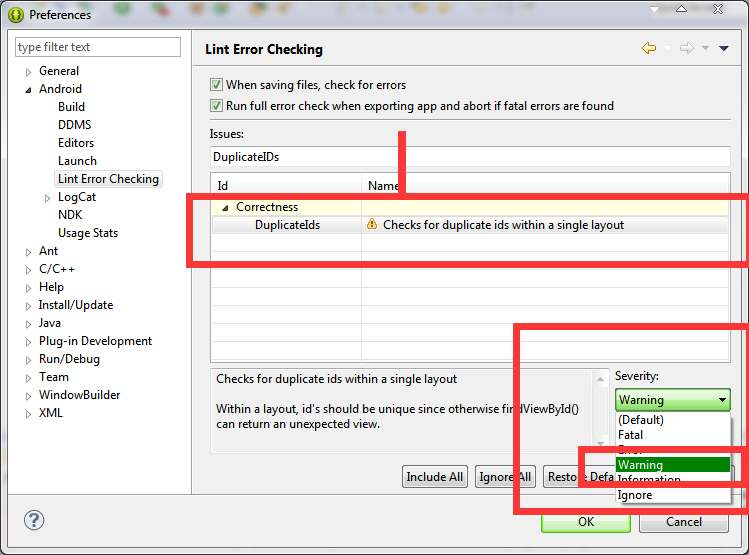Screen dimensions: 749x555
Task: Expand the General tree node
Action: pos(28,72)
